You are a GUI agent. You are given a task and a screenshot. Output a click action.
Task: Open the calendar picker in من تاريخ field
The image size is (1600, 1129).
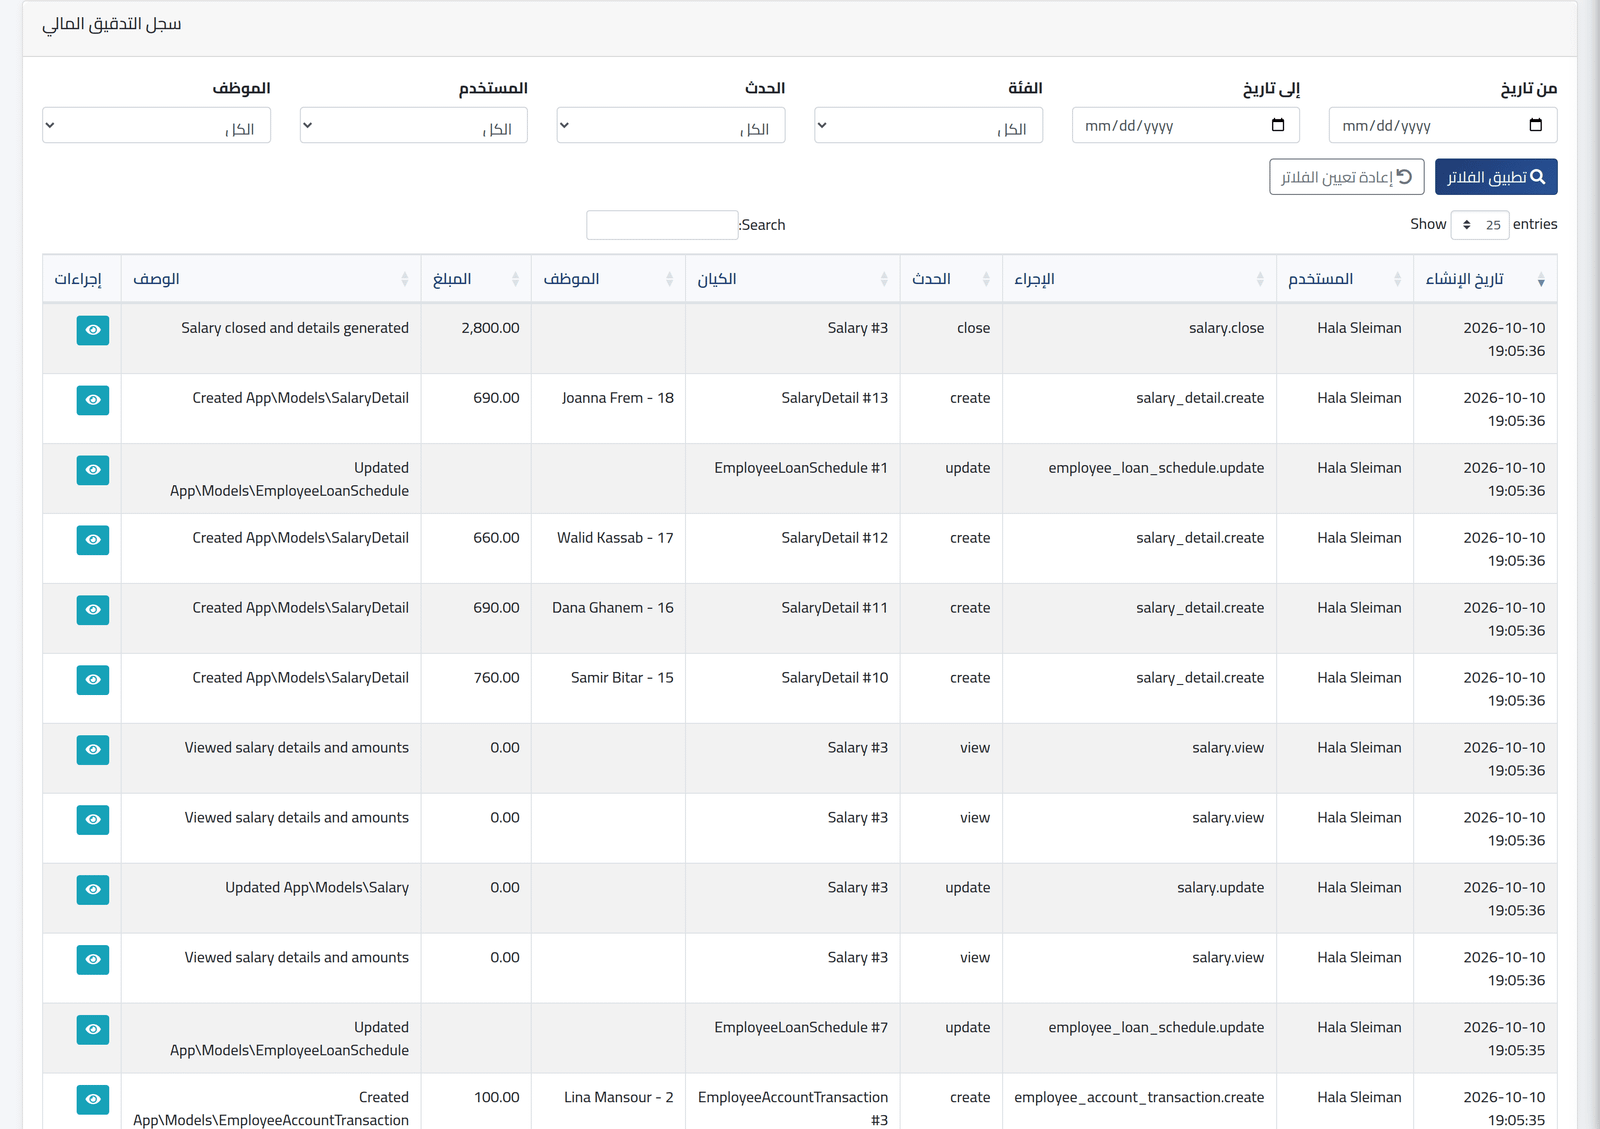coord(1536,125)
